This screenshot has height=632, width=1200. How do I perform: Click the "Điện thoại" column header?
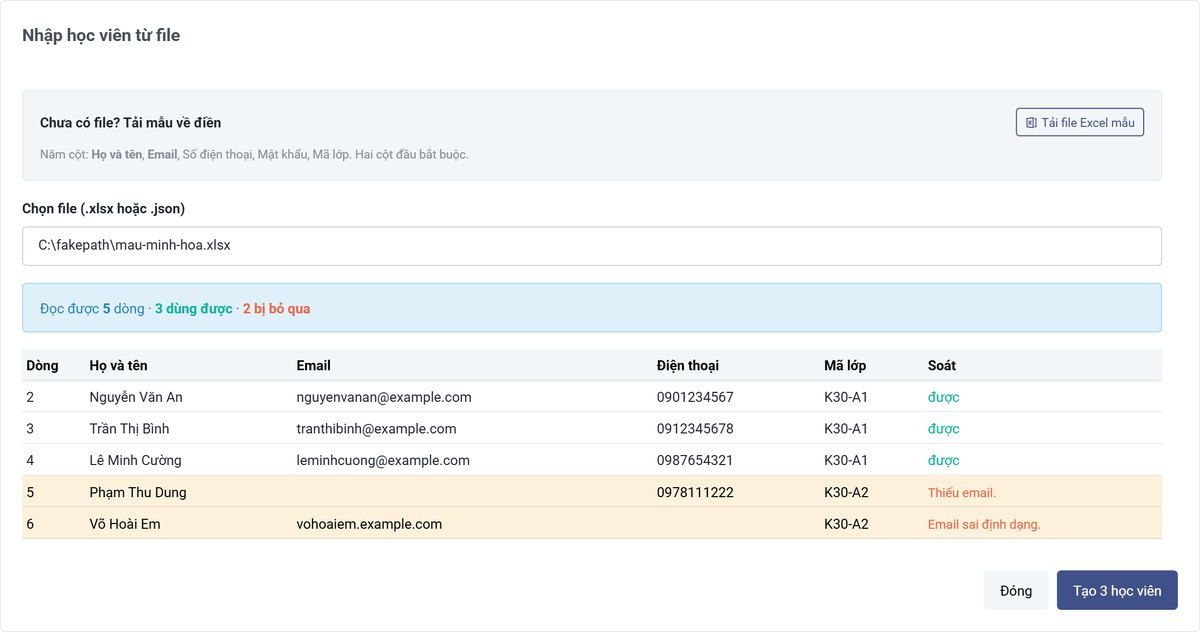(x=688, y=365)
